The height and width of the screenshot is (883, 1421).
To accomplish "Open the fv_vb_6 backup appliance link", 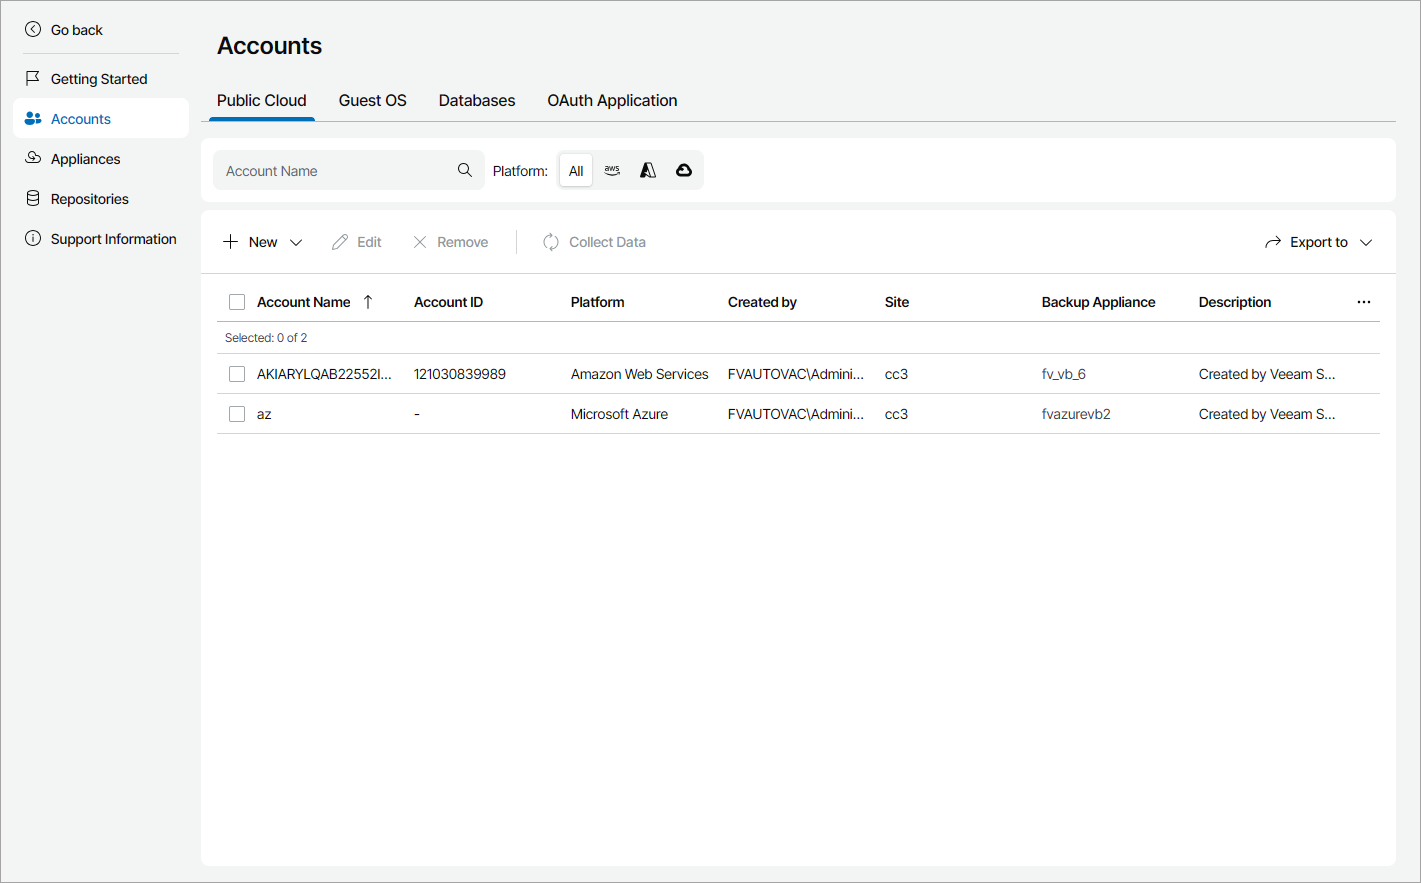I will [x=1063, y=374].
